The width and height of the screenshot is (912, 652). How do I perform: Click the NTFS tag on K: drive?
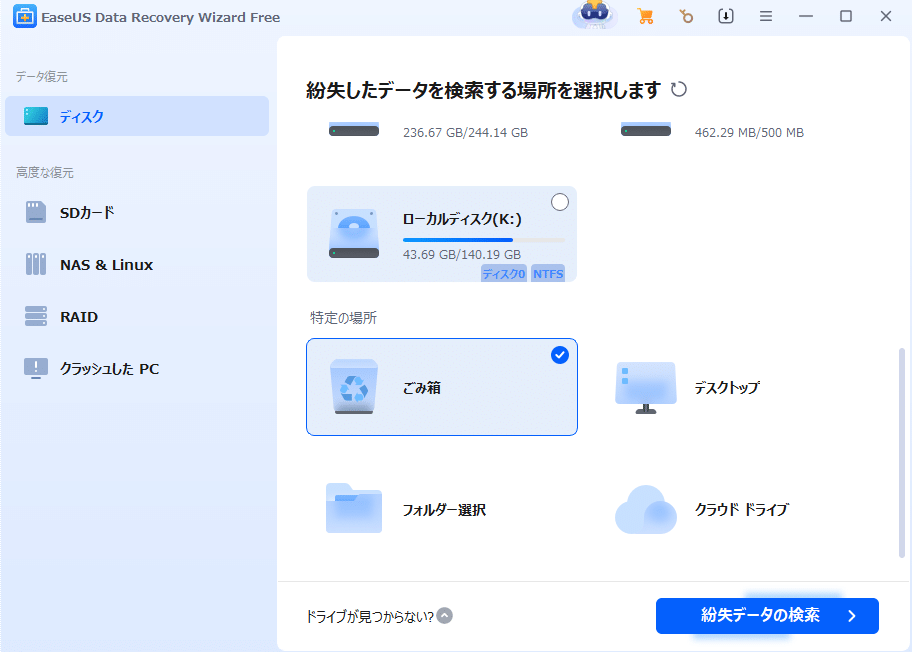click(548, 274)
